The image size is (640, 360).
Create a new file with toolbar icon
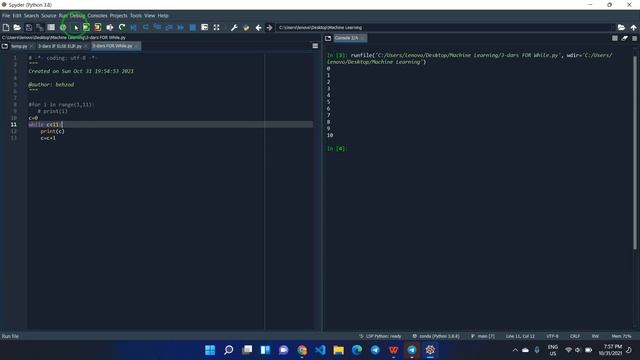click(x=6, y=27)
